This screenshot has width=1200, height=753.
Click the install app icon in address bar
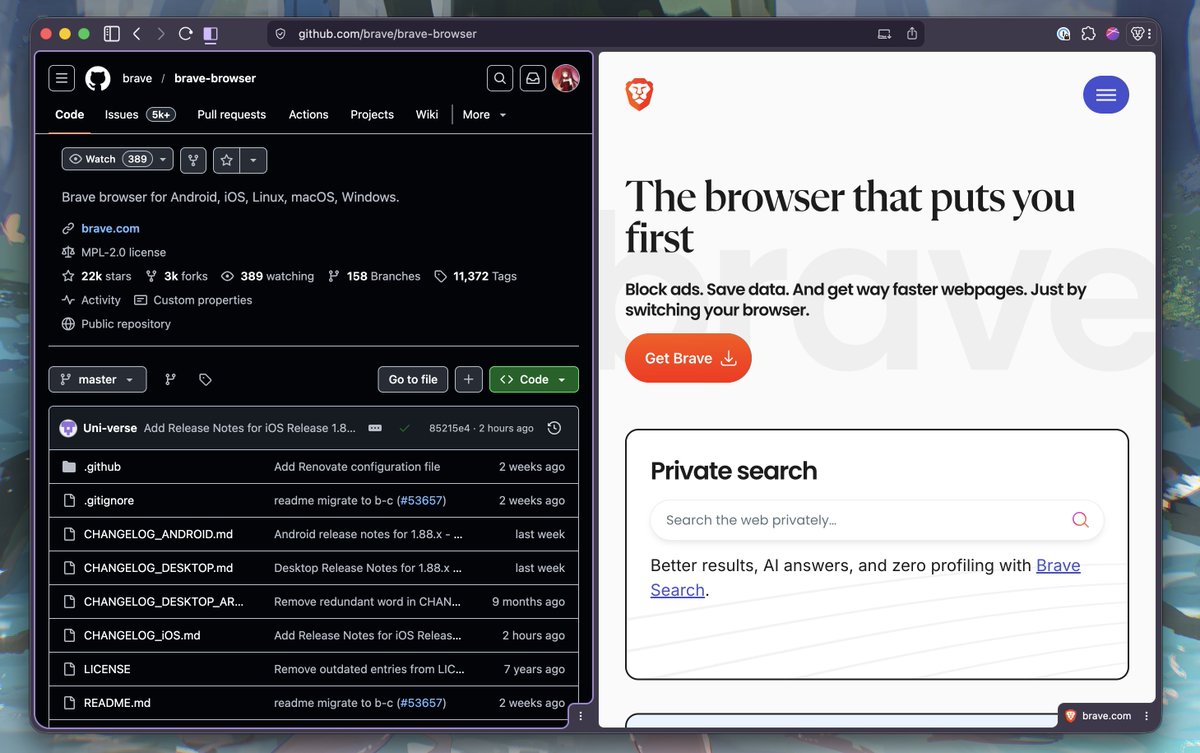[x=884, y=34]
